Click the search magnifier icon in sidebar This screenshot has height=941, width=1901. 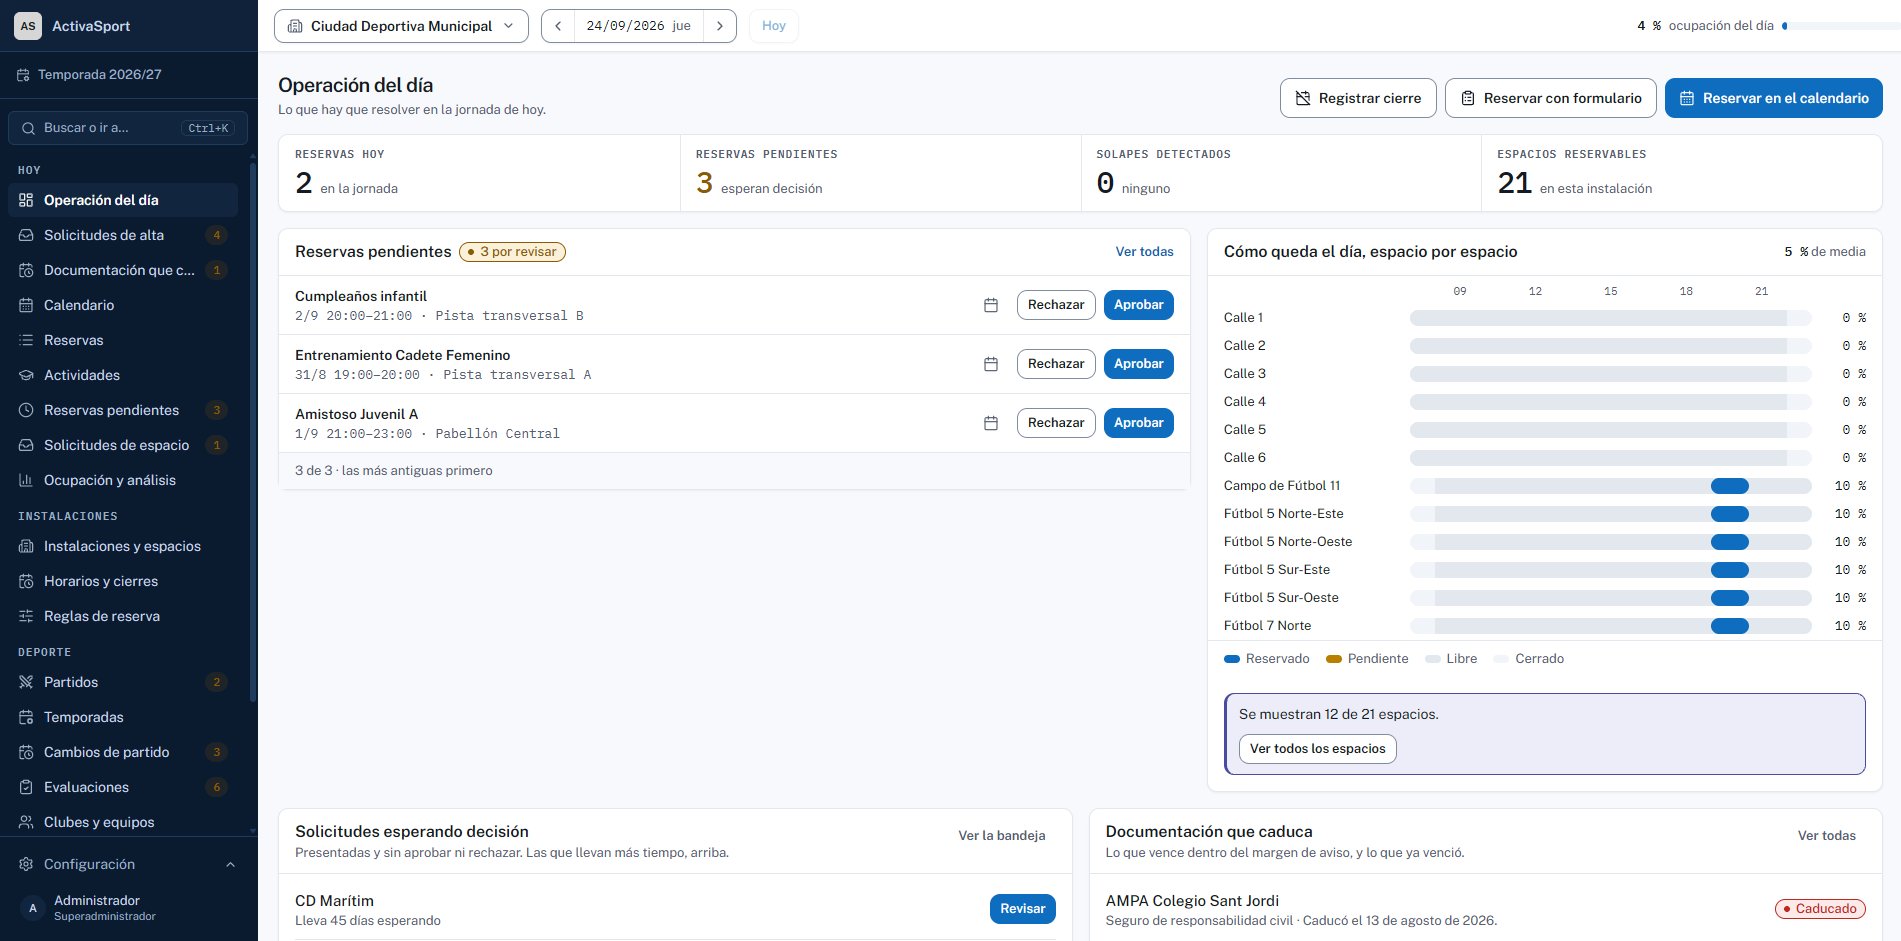point(27,128)
